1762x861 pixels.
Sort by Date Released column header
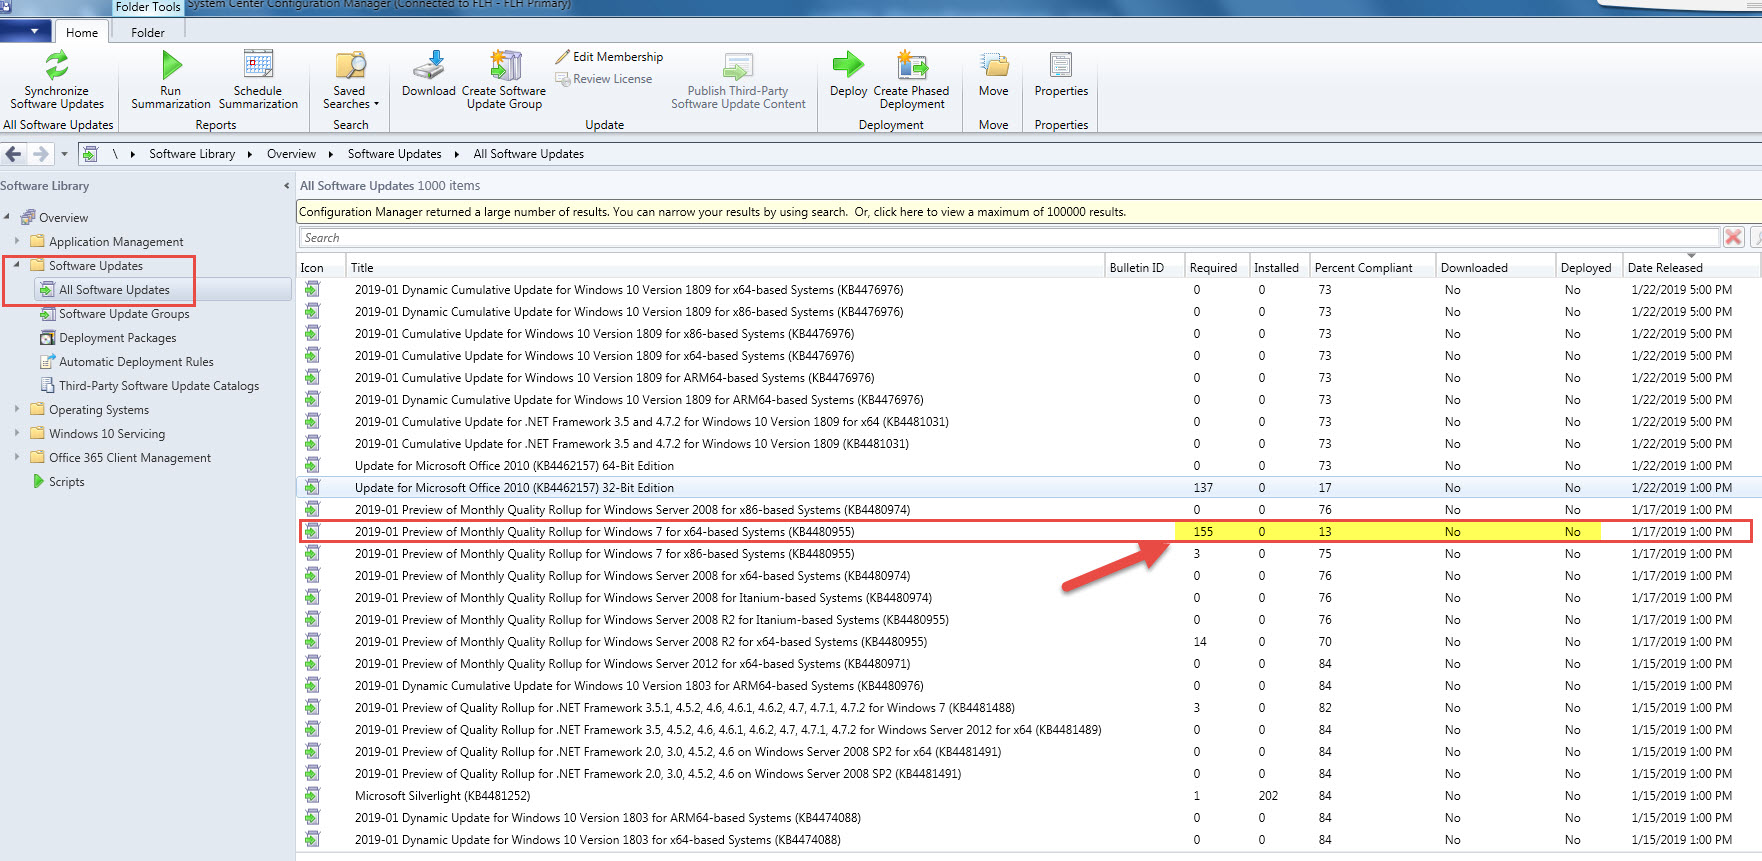coord(1691,267)
